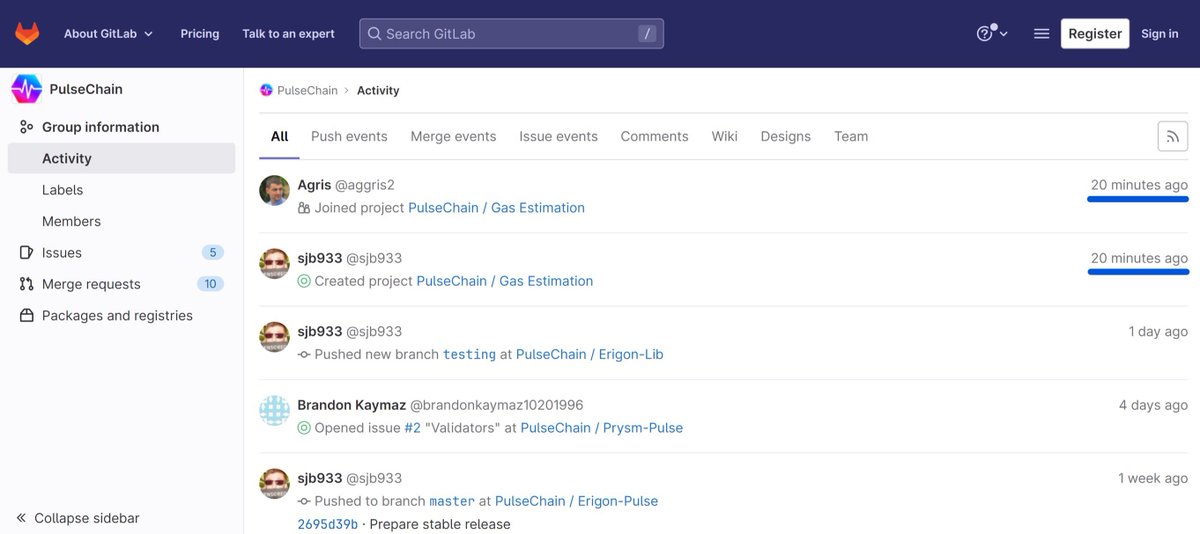Click the GitLab fox logo
1200x534 pixels.
[27, 33]
